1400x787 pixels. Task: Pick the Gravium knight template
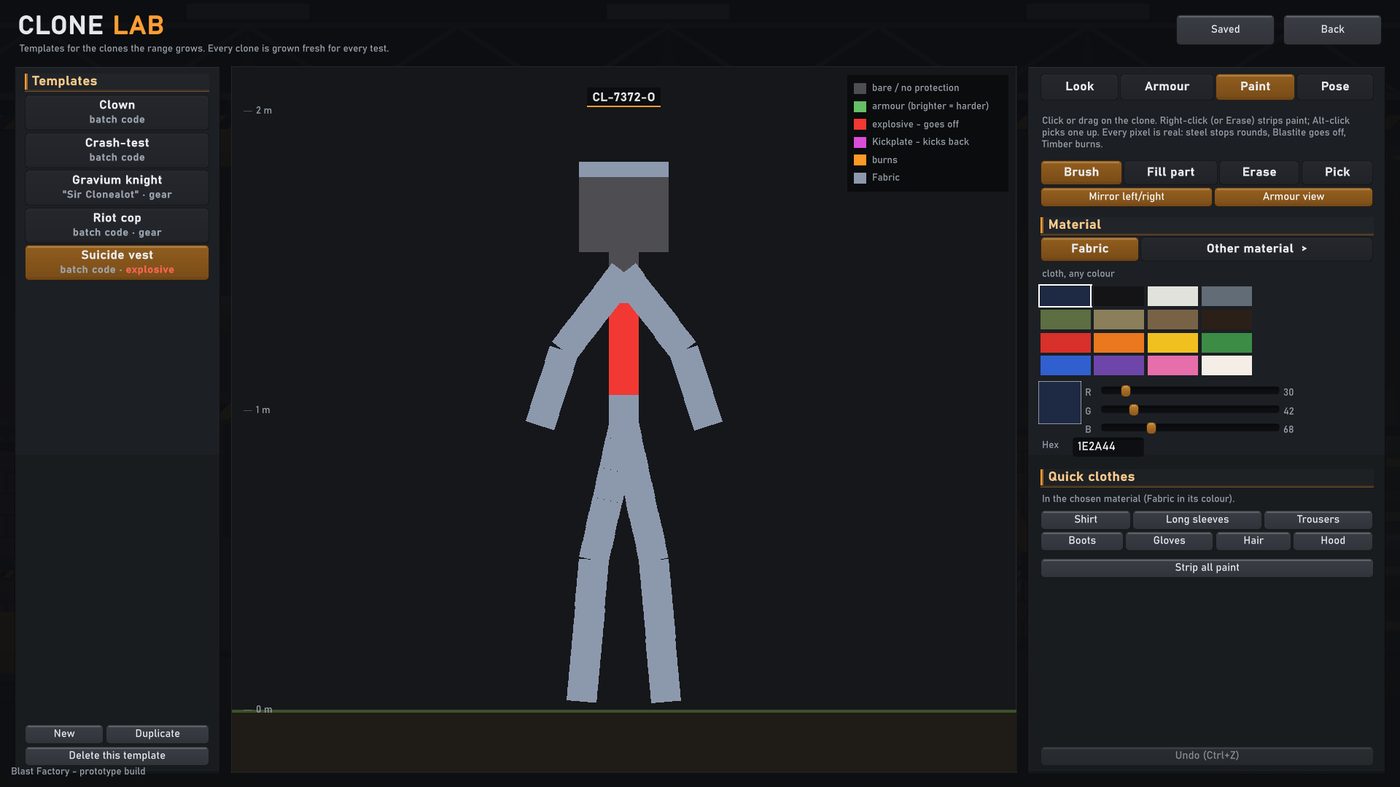[x=117, y=187]
